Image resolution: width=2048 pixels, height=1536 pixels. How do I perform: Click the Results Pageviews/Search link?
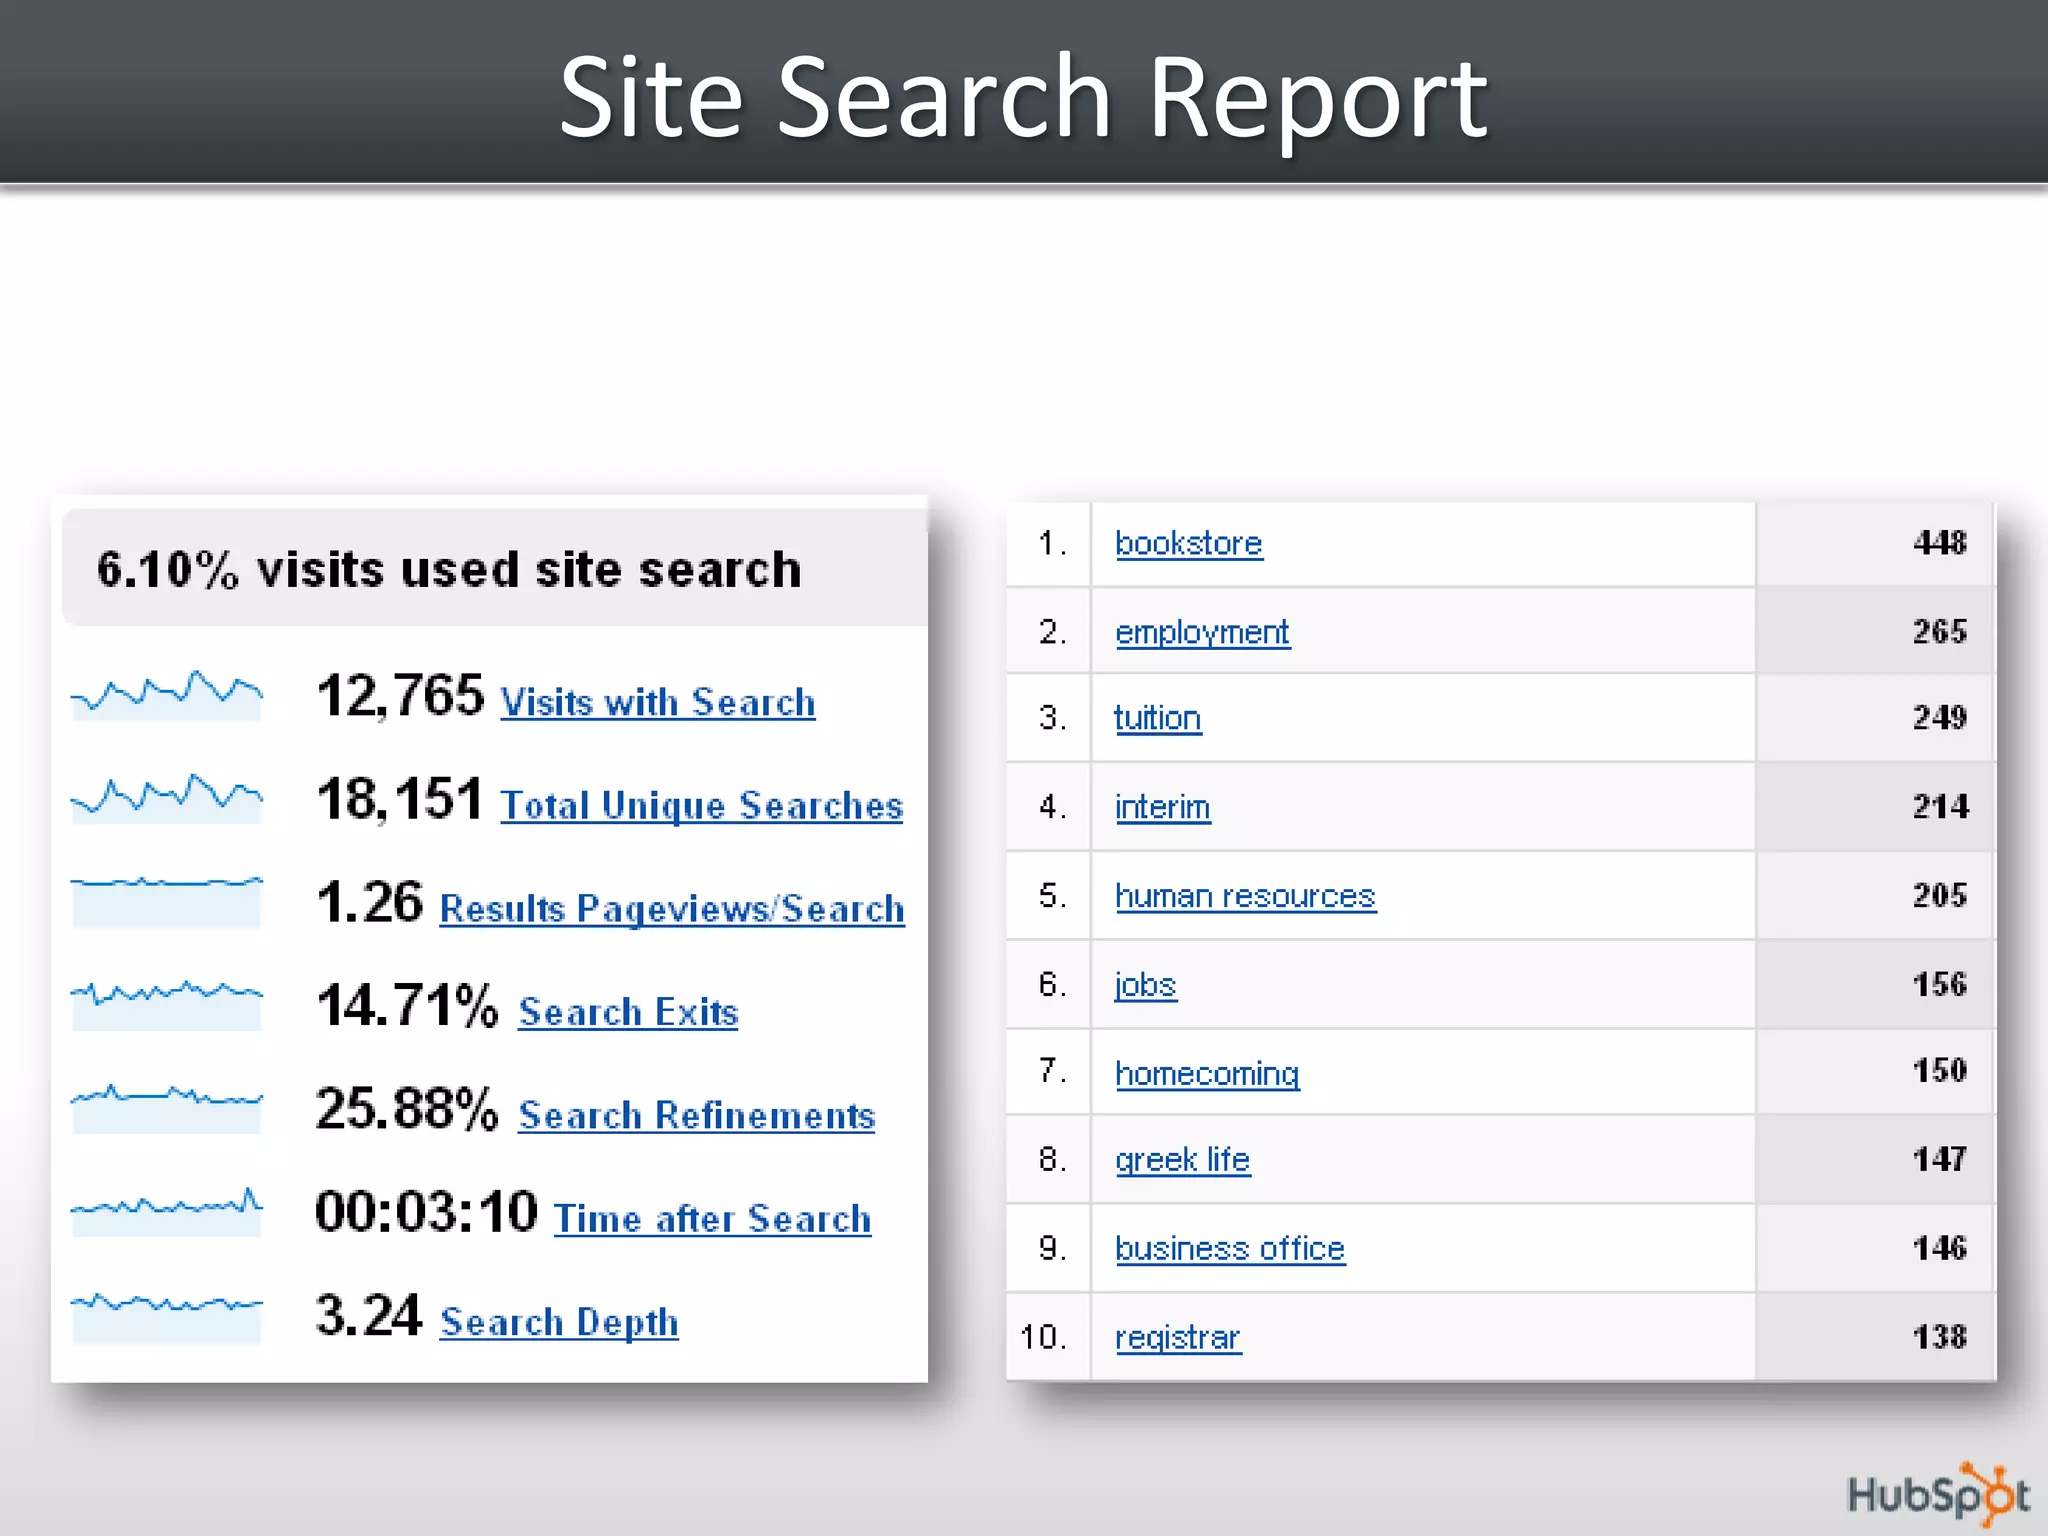pos(672,909)
